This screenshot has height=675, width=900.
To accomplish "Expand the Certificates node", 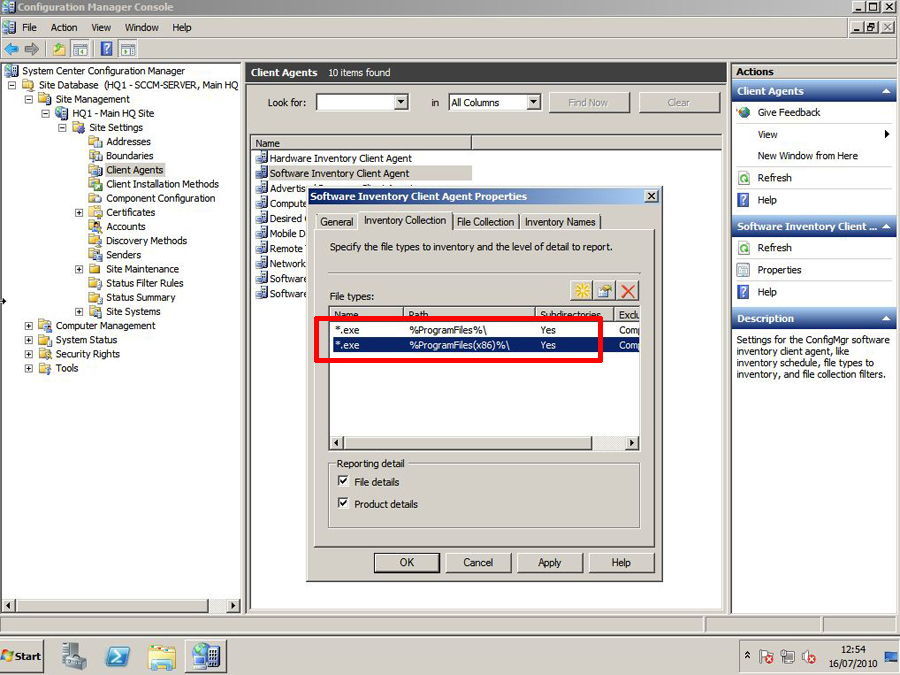I will [79, 212].
